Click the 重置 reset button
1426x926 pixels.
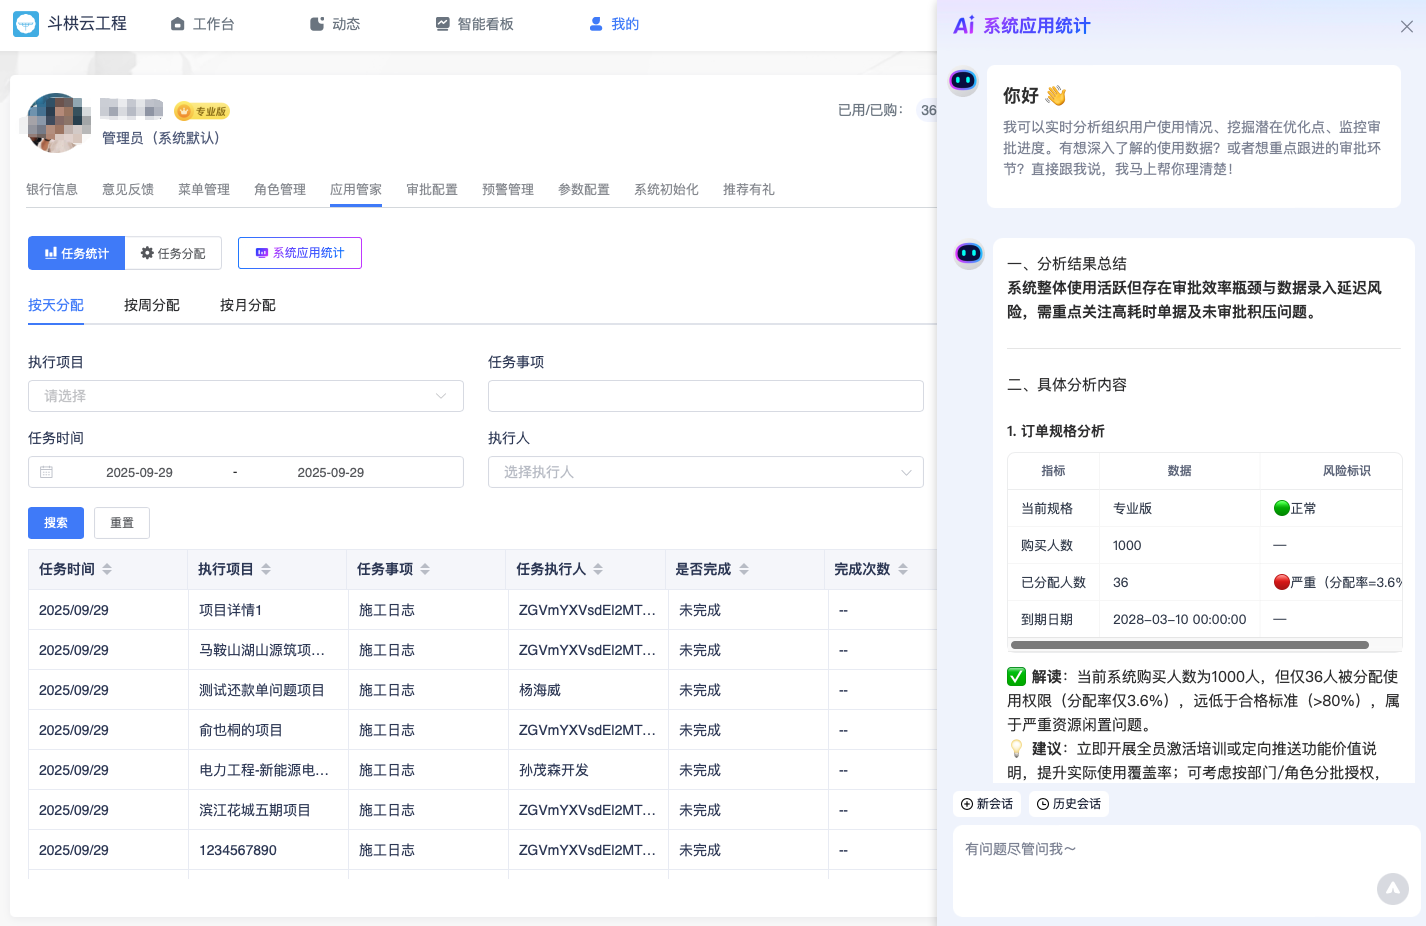(122, 523)
